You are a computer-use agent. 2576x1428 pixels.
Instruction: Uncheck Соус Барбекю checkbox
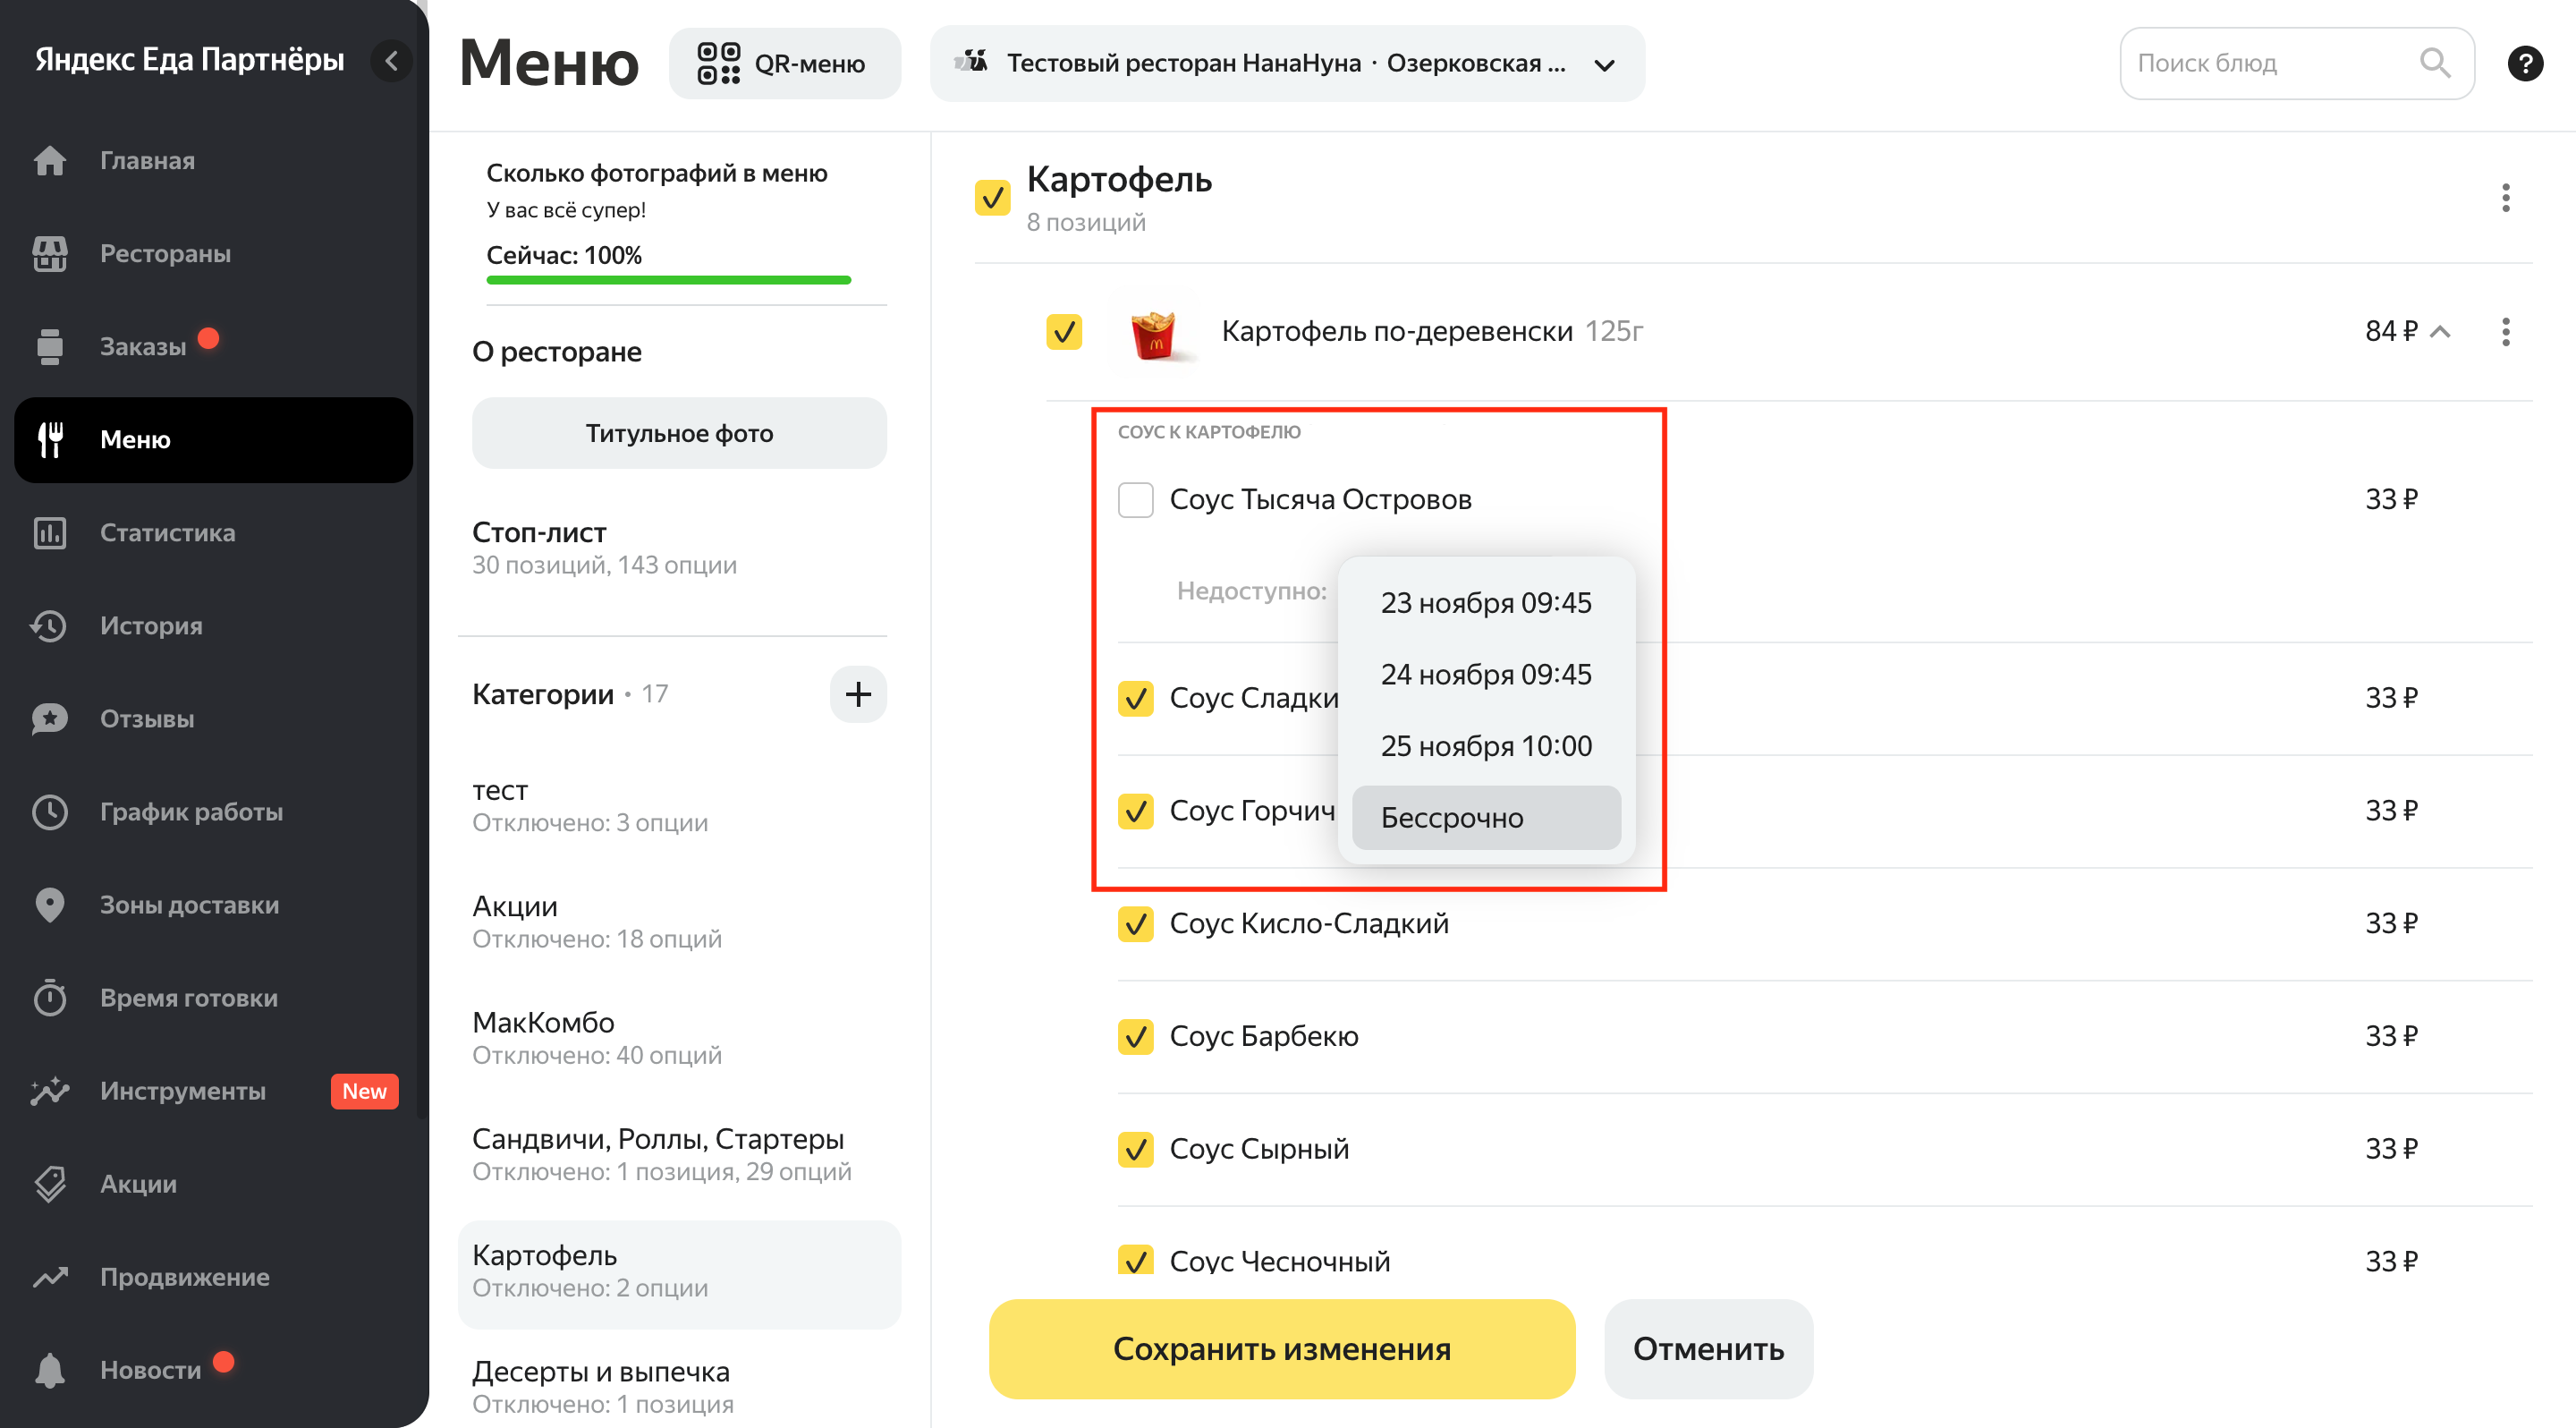point(1135,1037)
